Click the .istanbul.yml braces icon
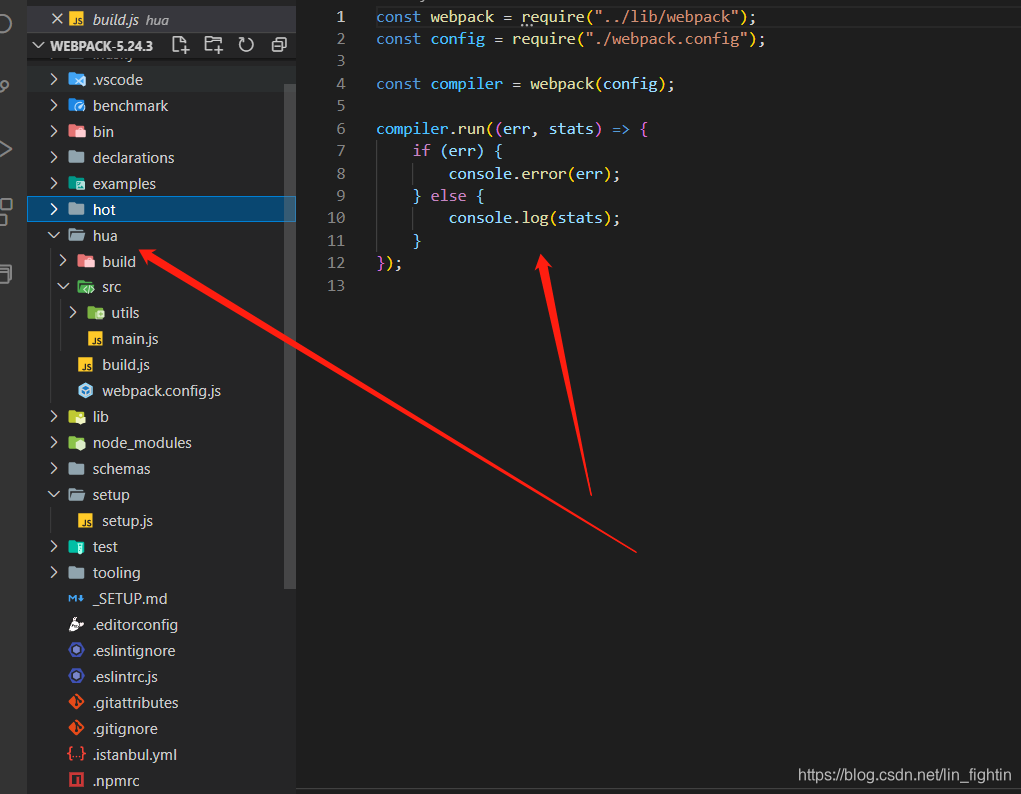The width and height of the screenshot is (1021, 794). pos(76,754)
